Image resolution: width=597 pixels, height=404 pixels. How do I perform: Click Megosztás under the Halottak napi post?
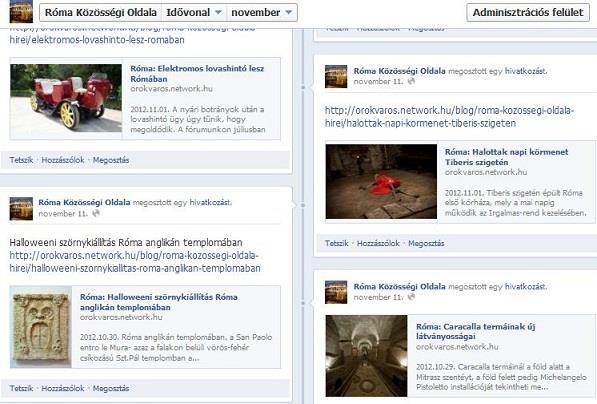(x=426, y=243)
